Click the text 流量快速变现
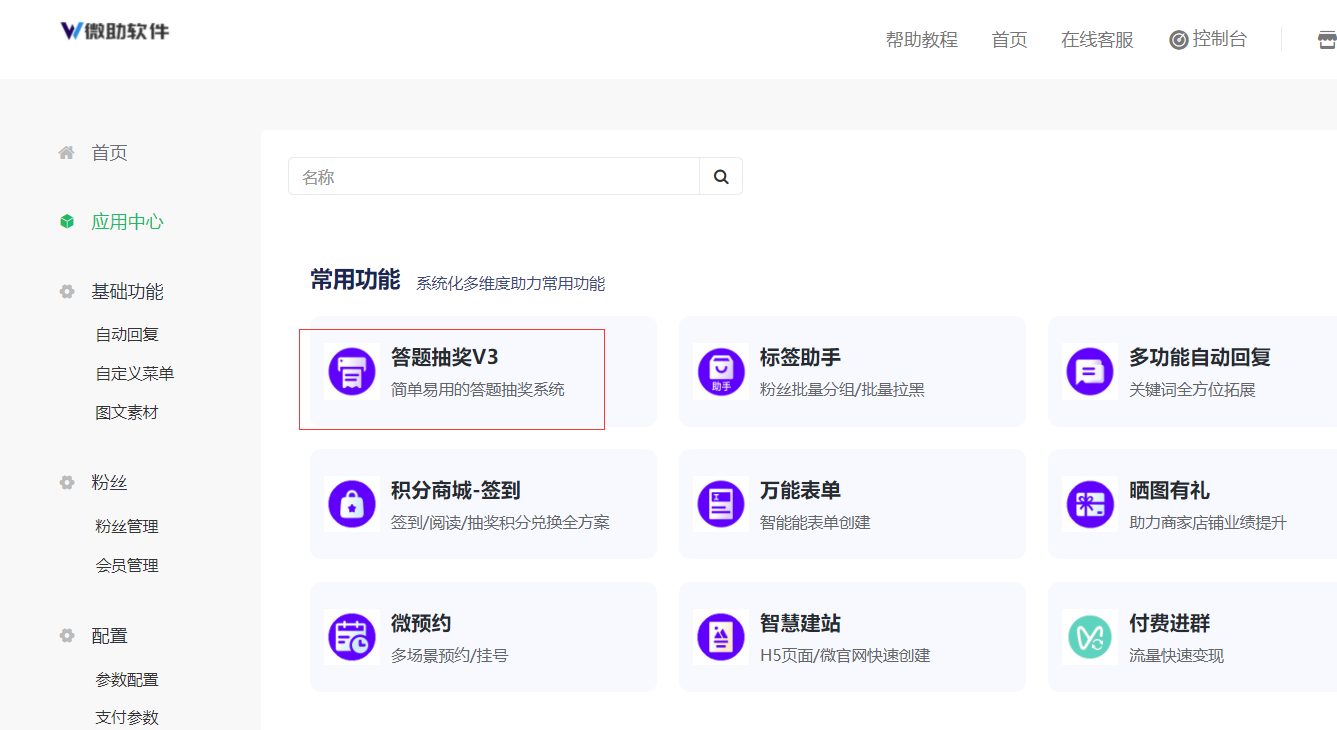Screen dimensions: 1337x730 click(x=1176, y=656)
